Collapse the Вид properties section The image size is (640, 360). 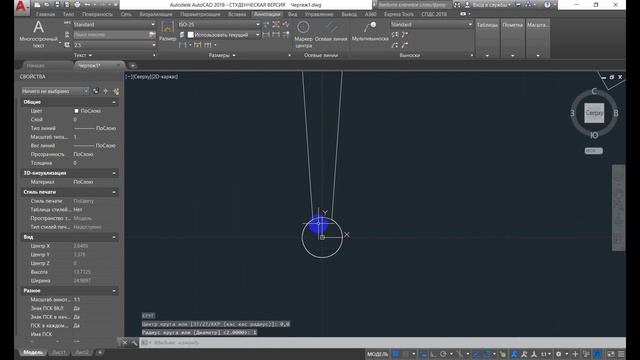[114, 237]
